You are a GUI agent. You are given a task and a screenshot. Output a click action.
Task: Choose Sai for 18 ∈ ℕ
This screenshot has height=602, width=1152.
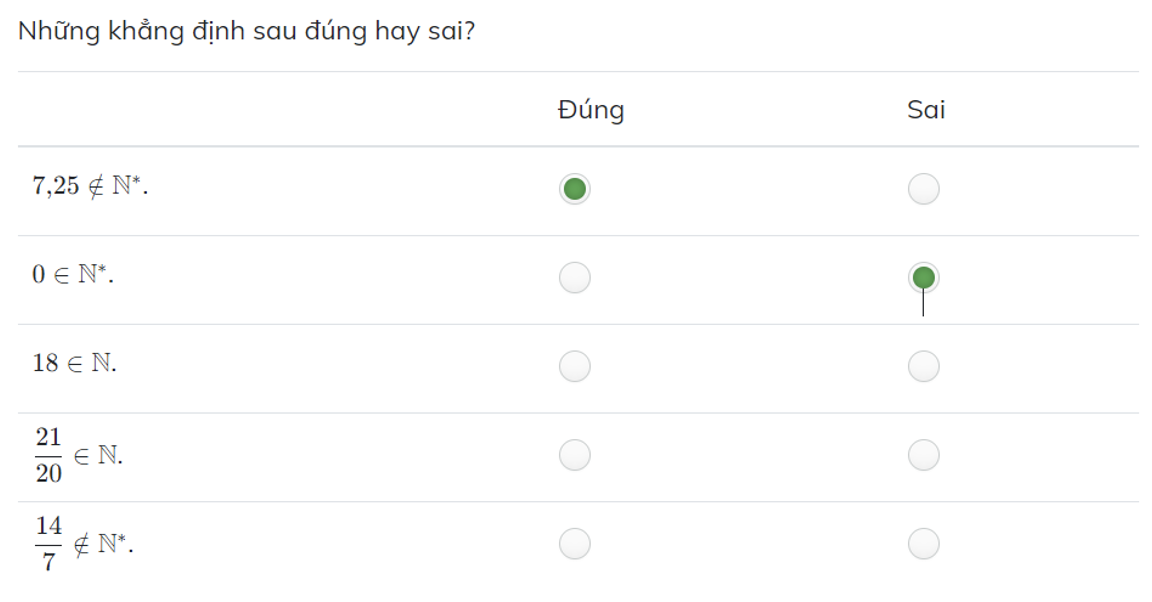pos(922,367)
